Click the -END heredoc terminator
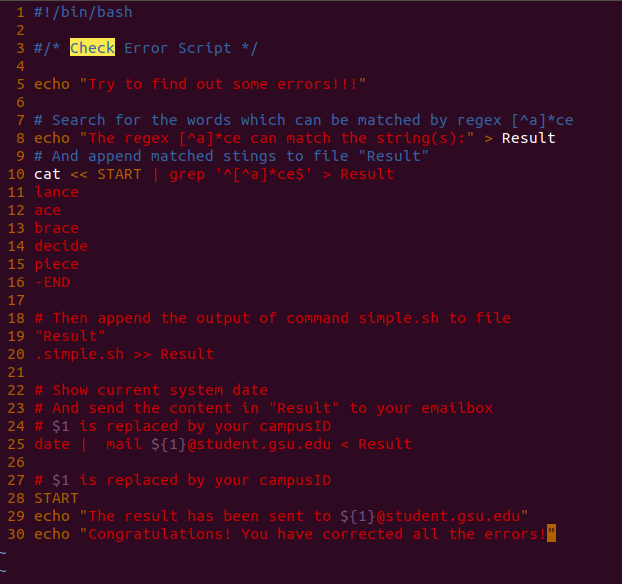The width and height of the screenshot is (622, 584). tap(52, 282)
